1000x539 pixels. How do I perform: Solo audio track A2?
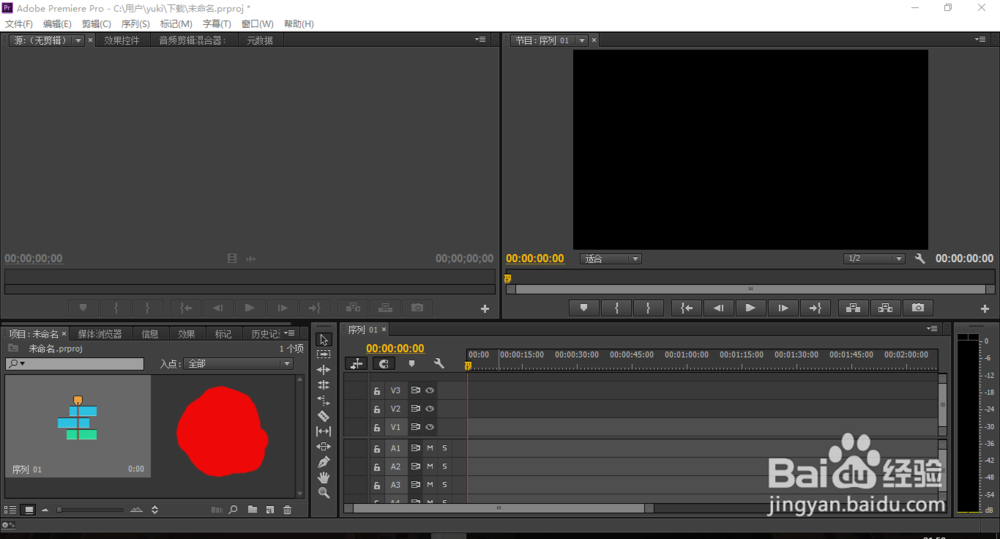coord(445,467)
